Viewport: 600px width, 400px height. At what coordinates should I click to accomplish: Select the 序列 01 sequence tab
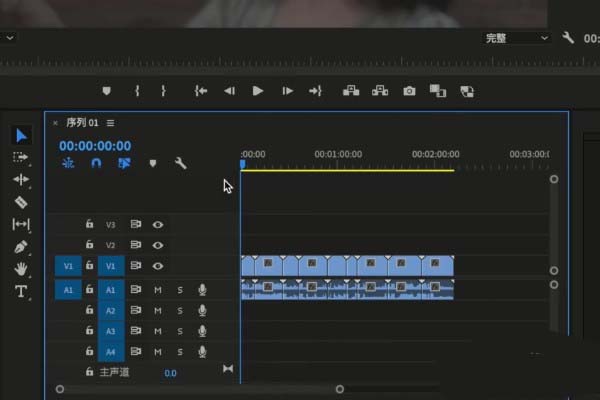click(x=82, y=123)
